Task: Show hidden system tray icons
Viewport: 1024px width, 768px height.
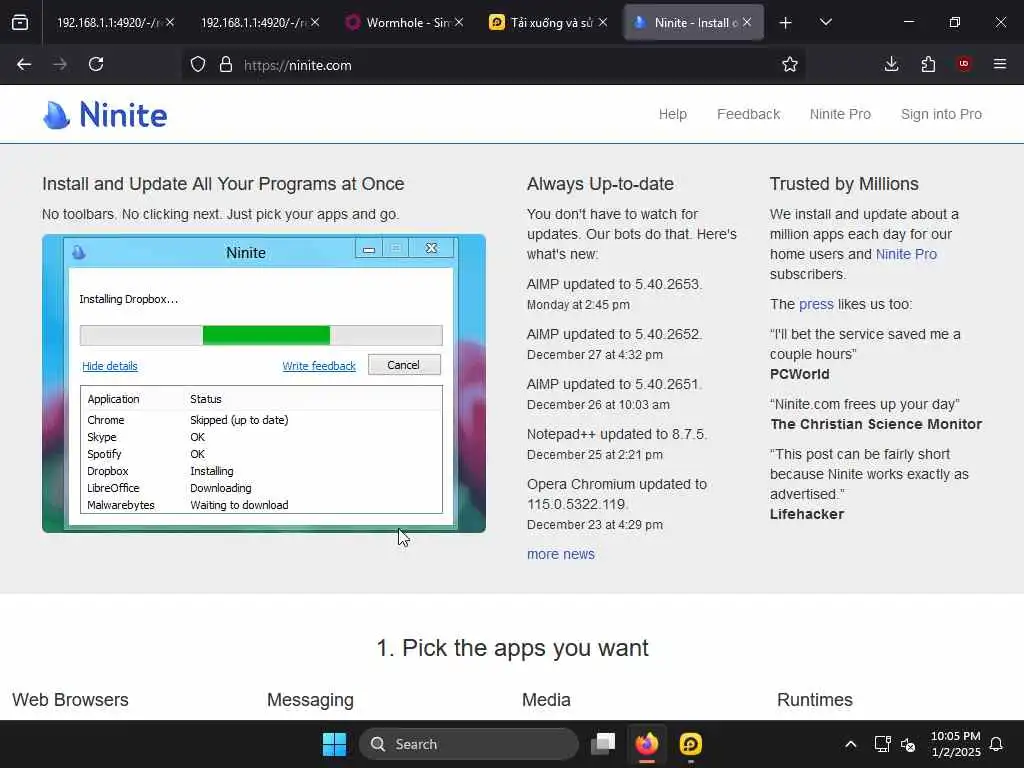Action: 850,744
